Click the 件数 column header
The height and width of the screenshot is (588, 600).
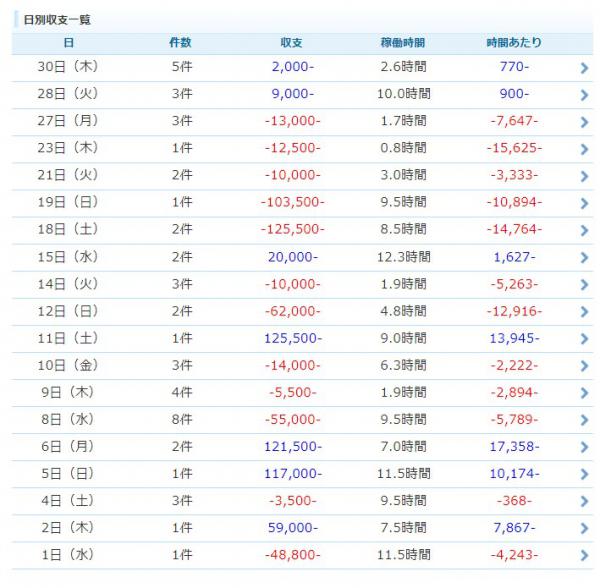[x=180, y=42]
